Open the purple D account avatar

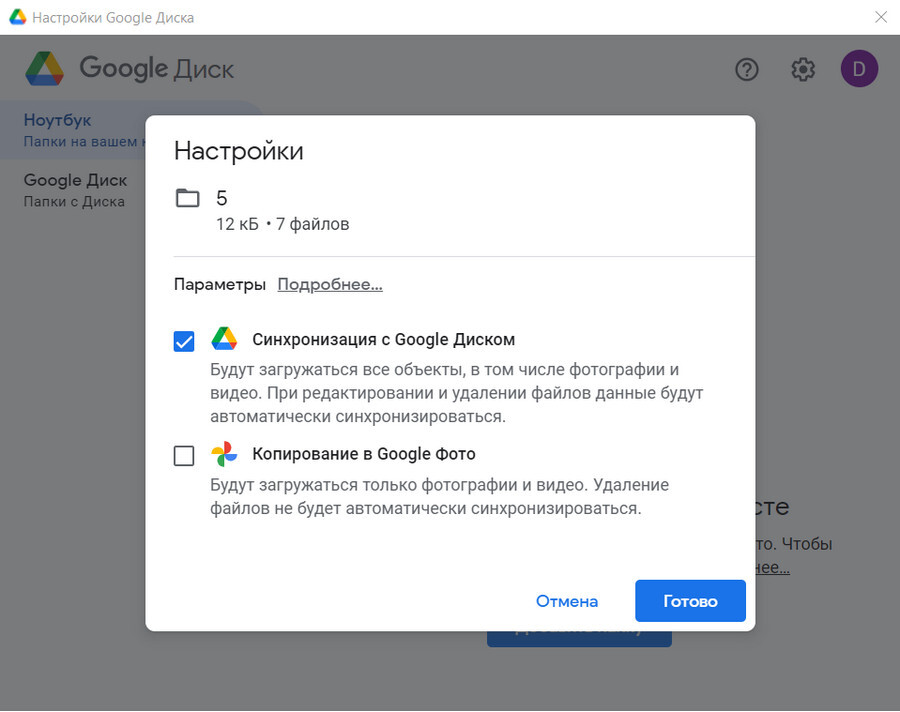pyautogui.click(x=859, y=69)
